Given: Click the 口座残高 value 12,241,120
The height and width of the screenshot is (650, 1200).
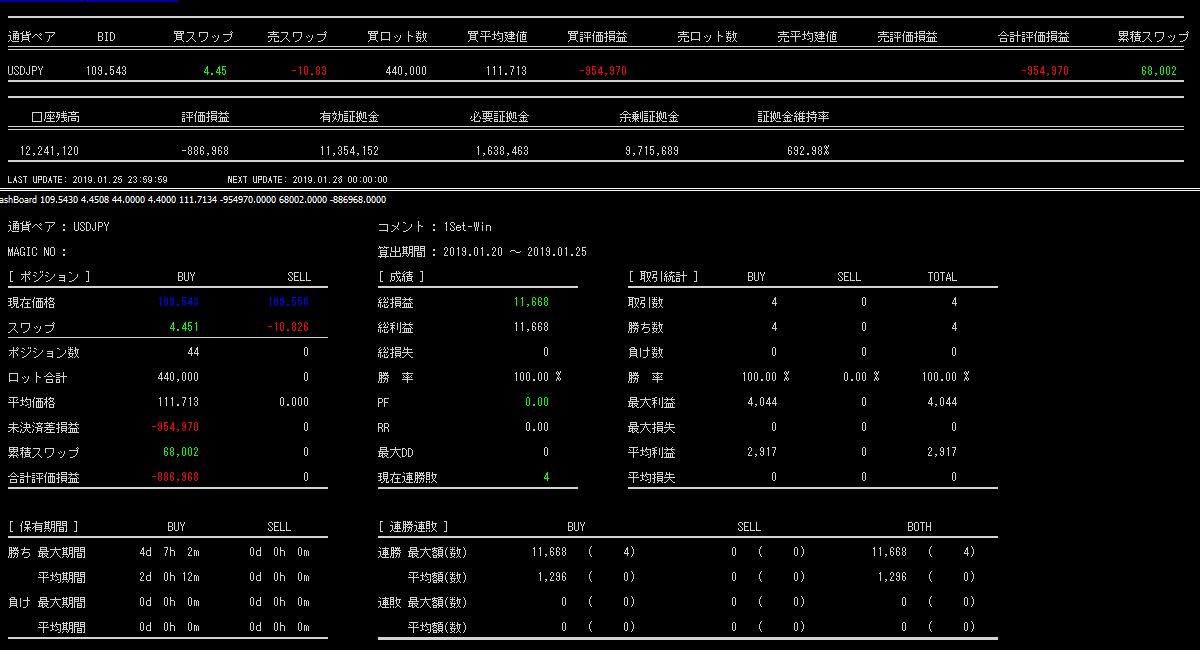Looking at the screenshot, I should (49, 151).
